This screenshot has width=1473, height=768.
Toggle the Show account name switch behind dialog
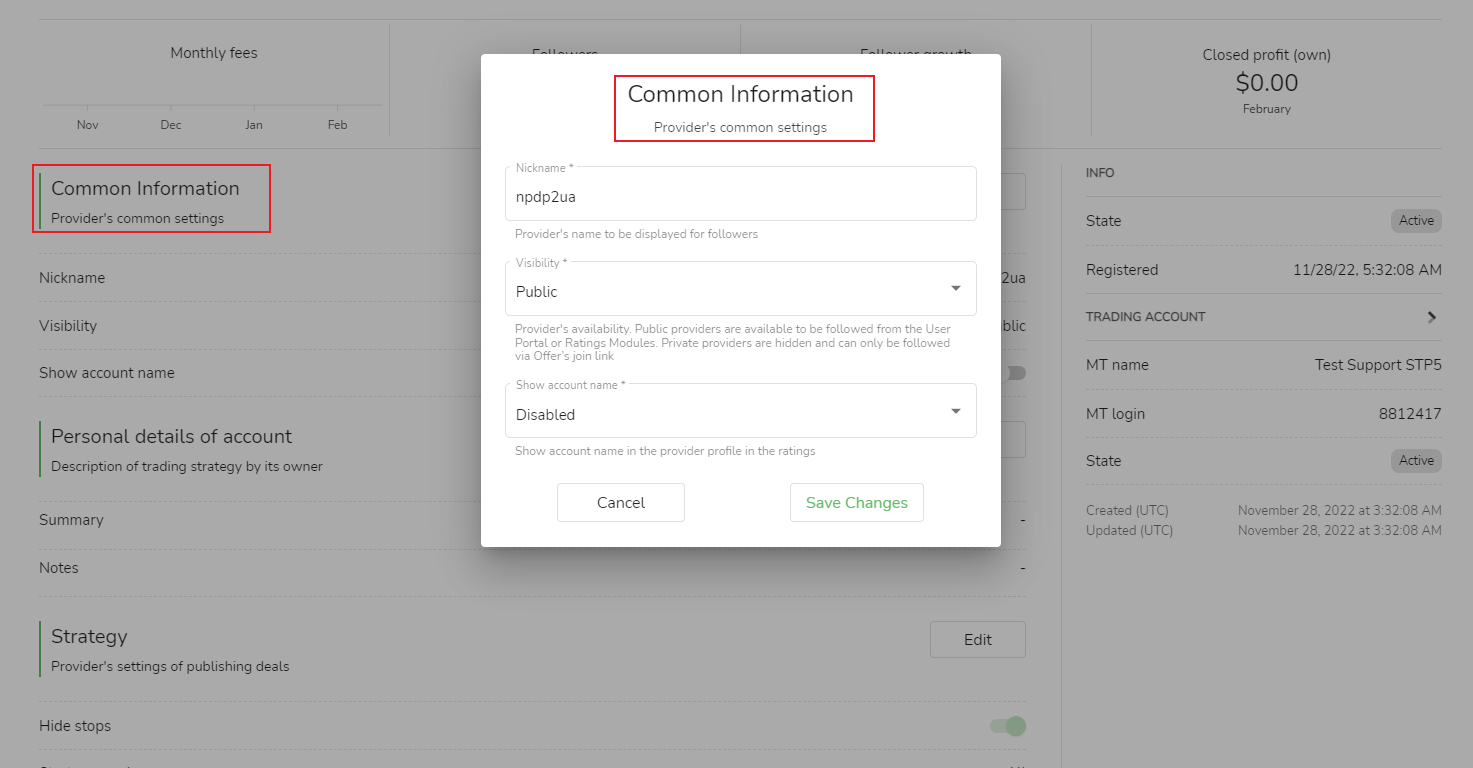click(x=1015, y=373)
